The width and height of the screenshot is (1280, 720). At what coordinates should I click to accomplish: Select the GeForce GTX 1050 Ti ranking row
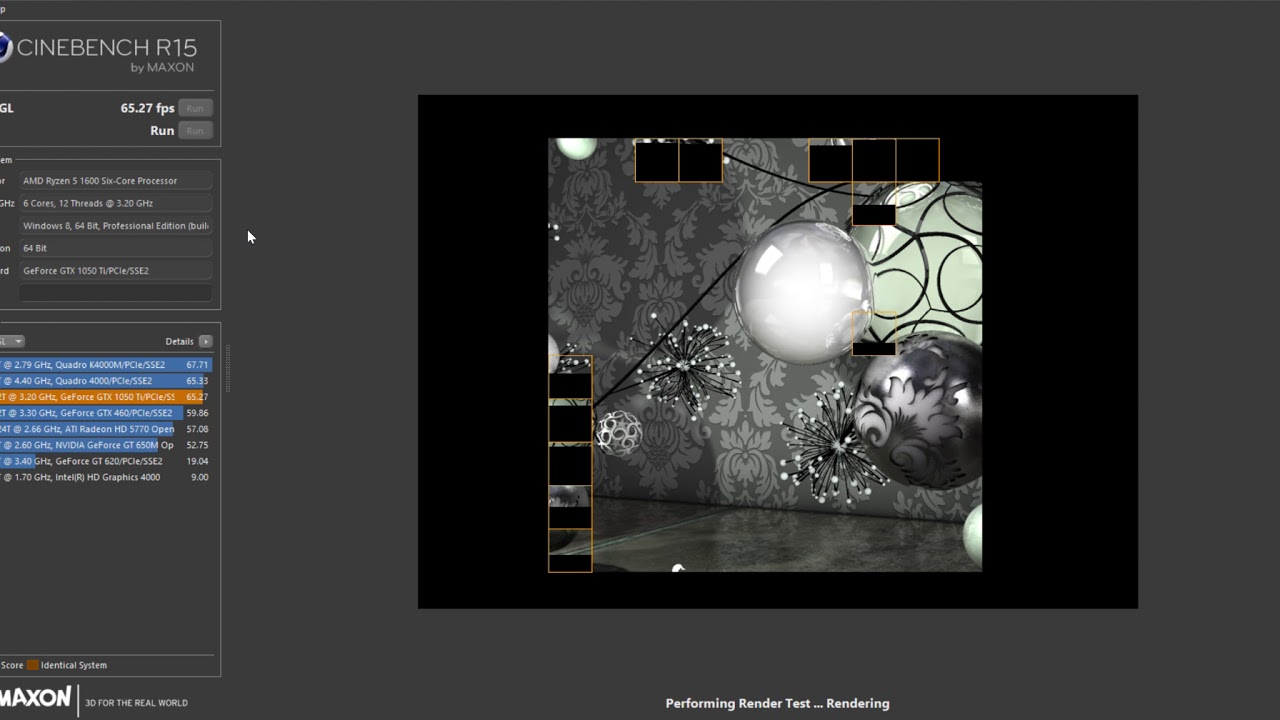tap(106, 397)
